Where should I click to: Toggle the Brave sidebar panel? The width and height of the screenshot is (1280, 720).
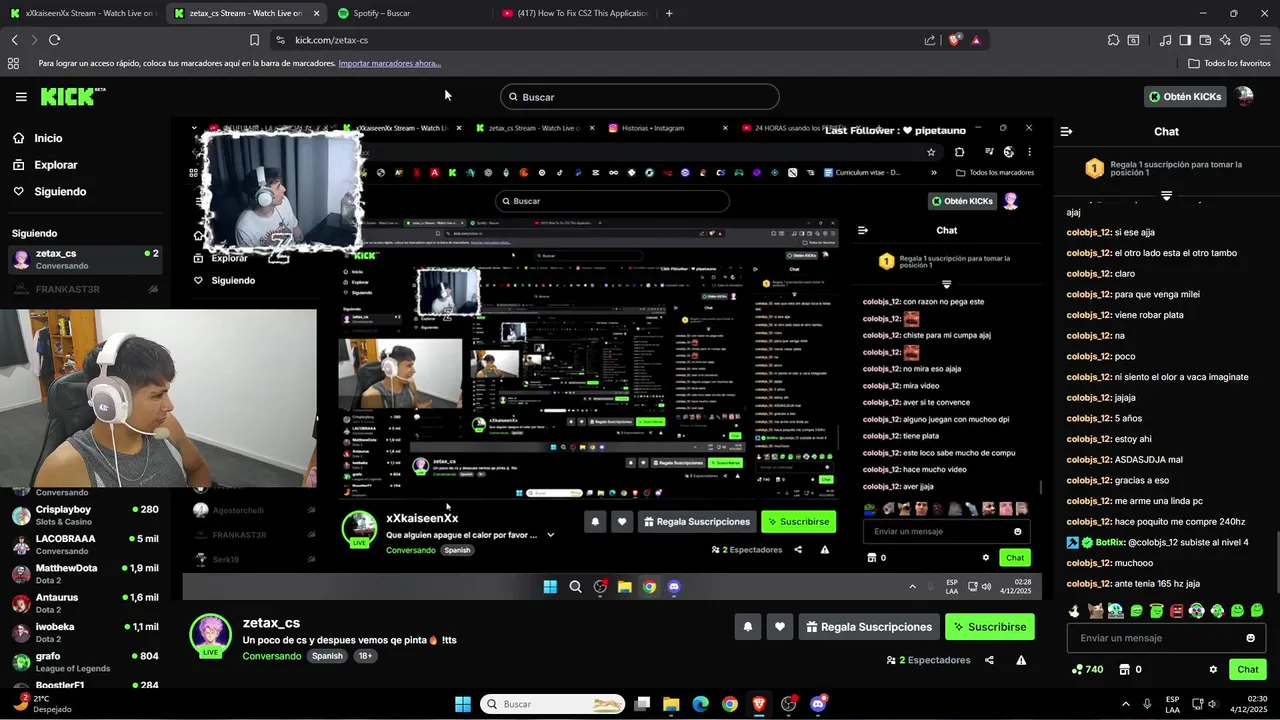click(x=1185, y=40)
